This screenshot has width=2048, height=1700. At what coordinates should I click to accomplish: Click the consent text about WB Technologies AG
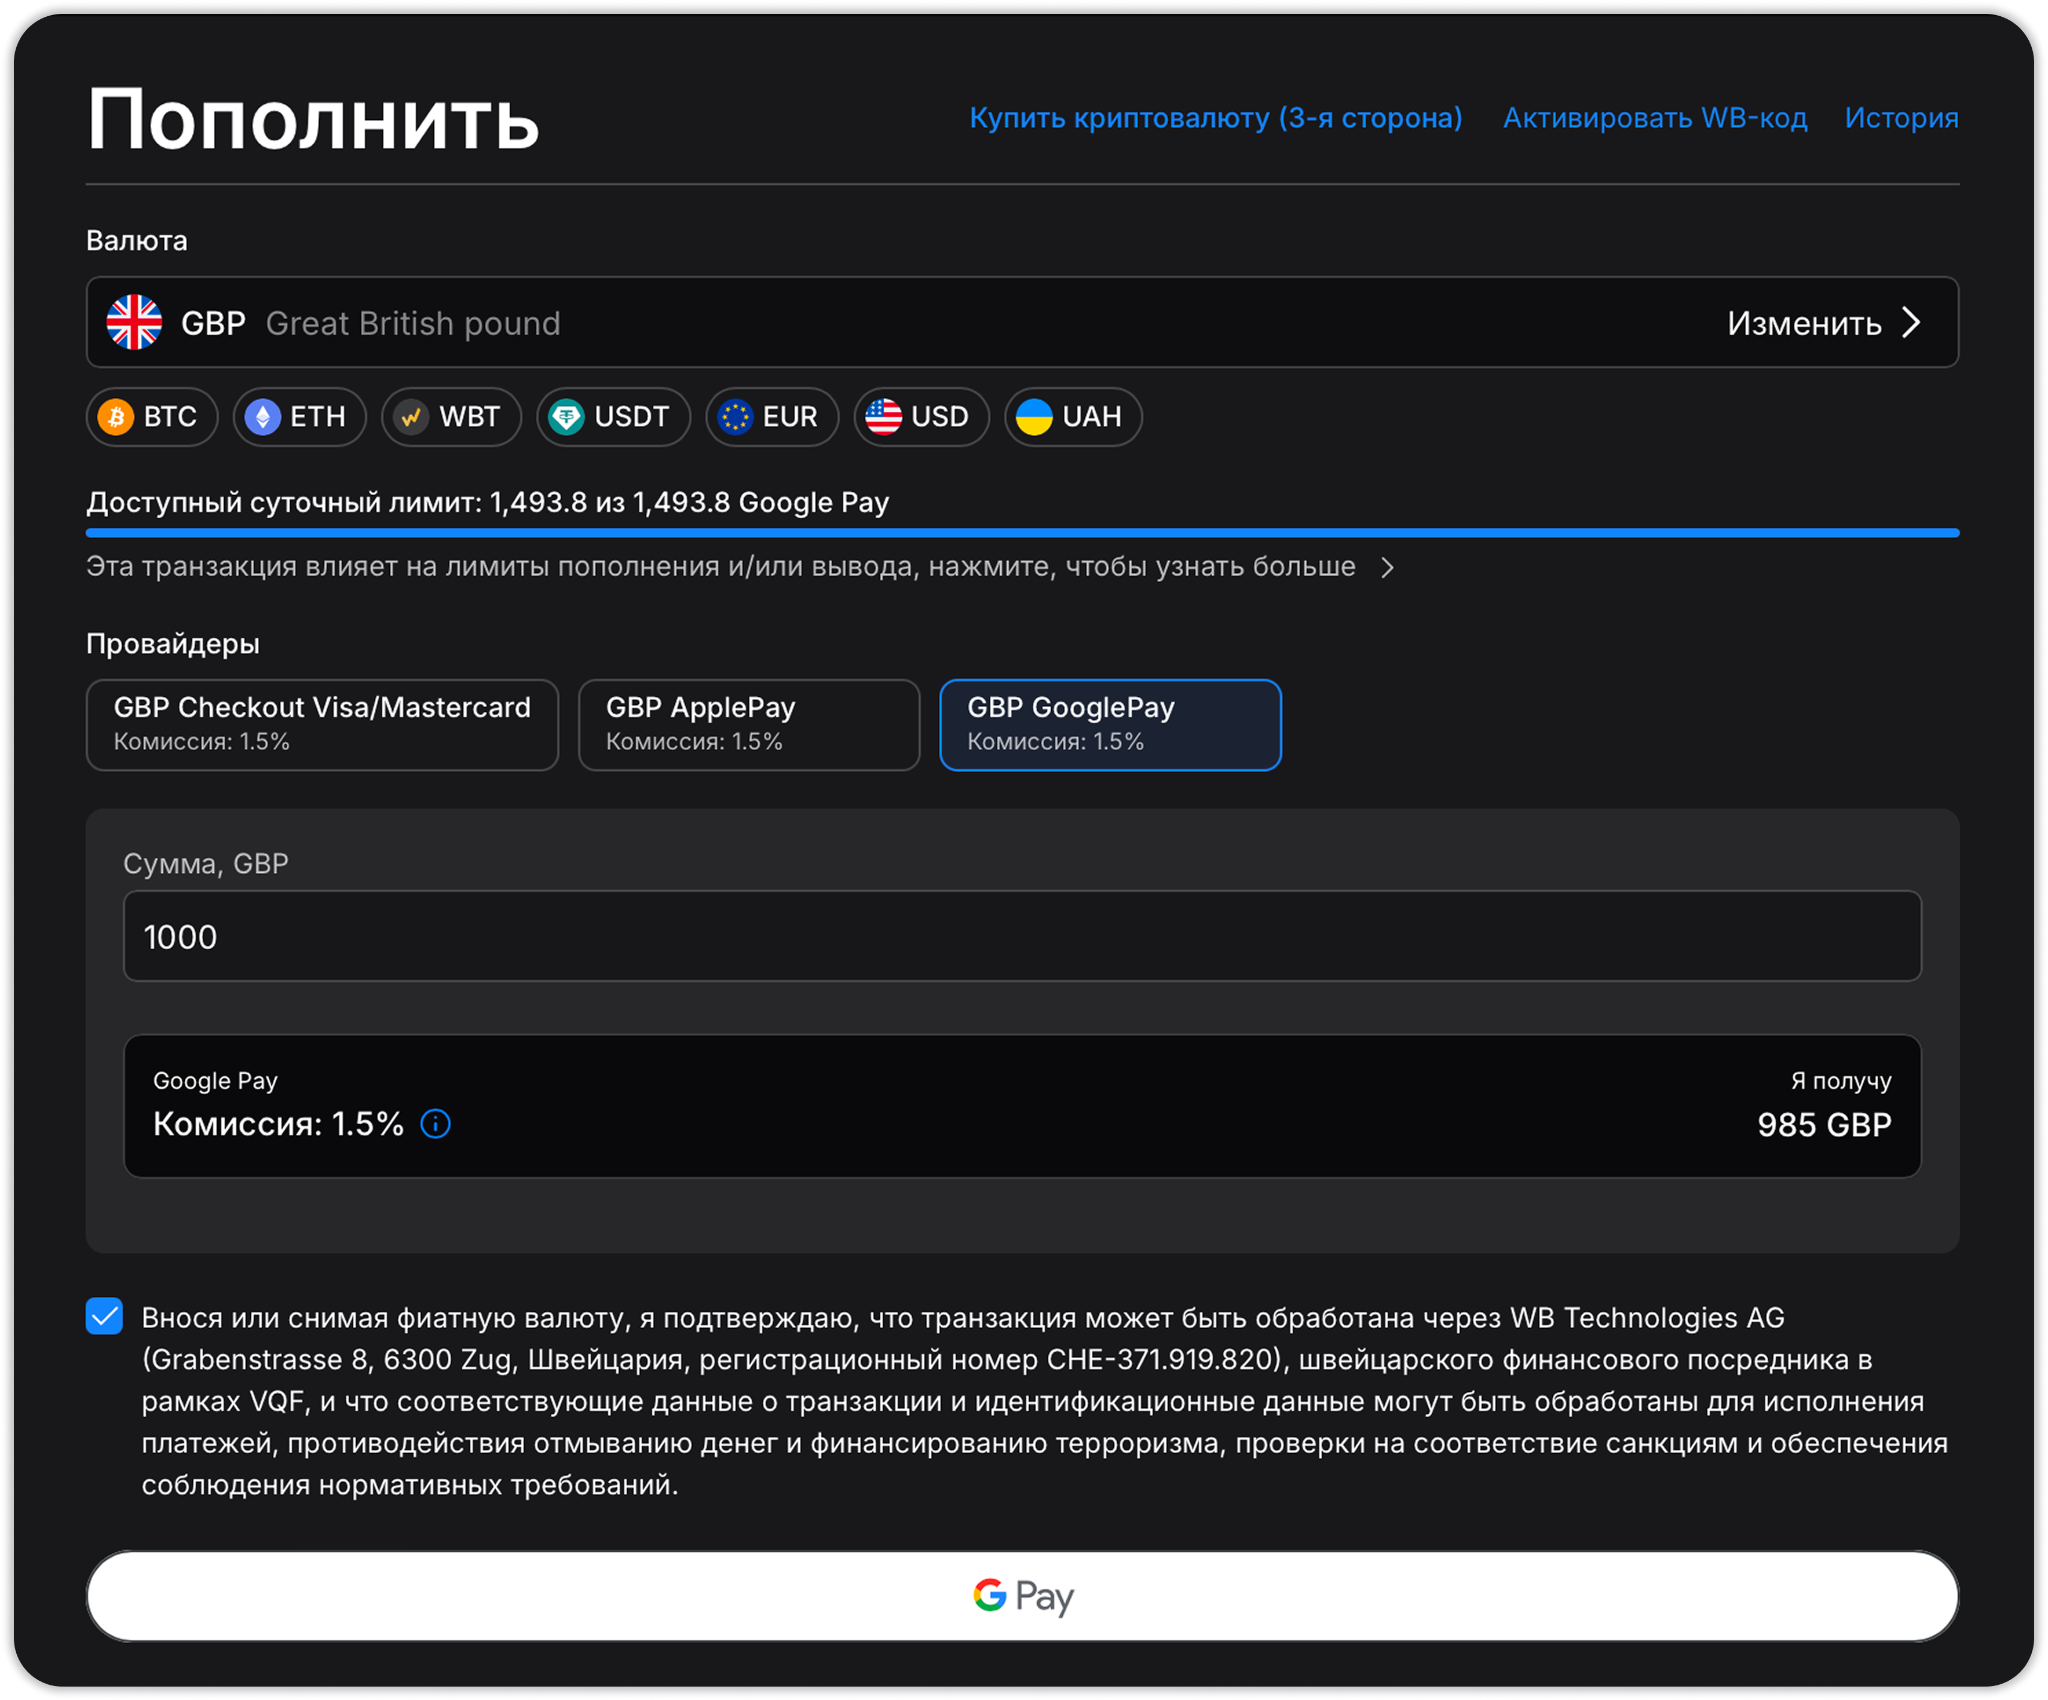coord(1044,1400)
